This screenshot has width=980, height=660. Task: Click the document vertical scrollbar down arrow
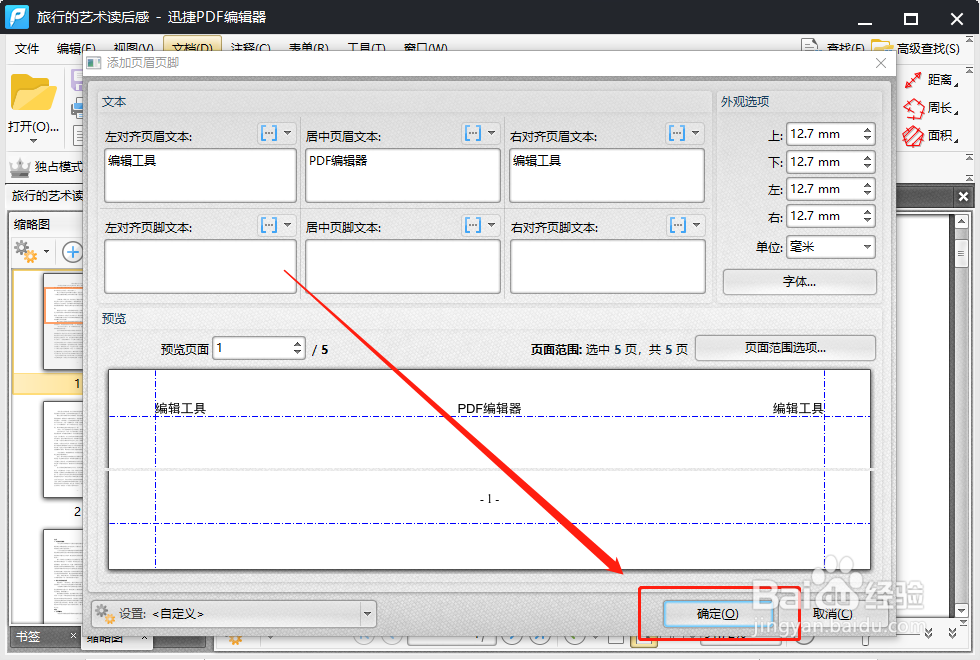pos(961,611)
